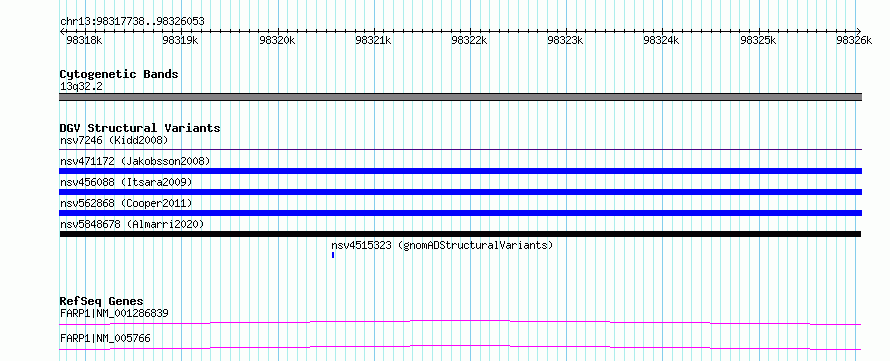The width and height of the screenshot is (890, 361).
Task: Select the 98324k ruler tick label
Action: coord(662,40)
